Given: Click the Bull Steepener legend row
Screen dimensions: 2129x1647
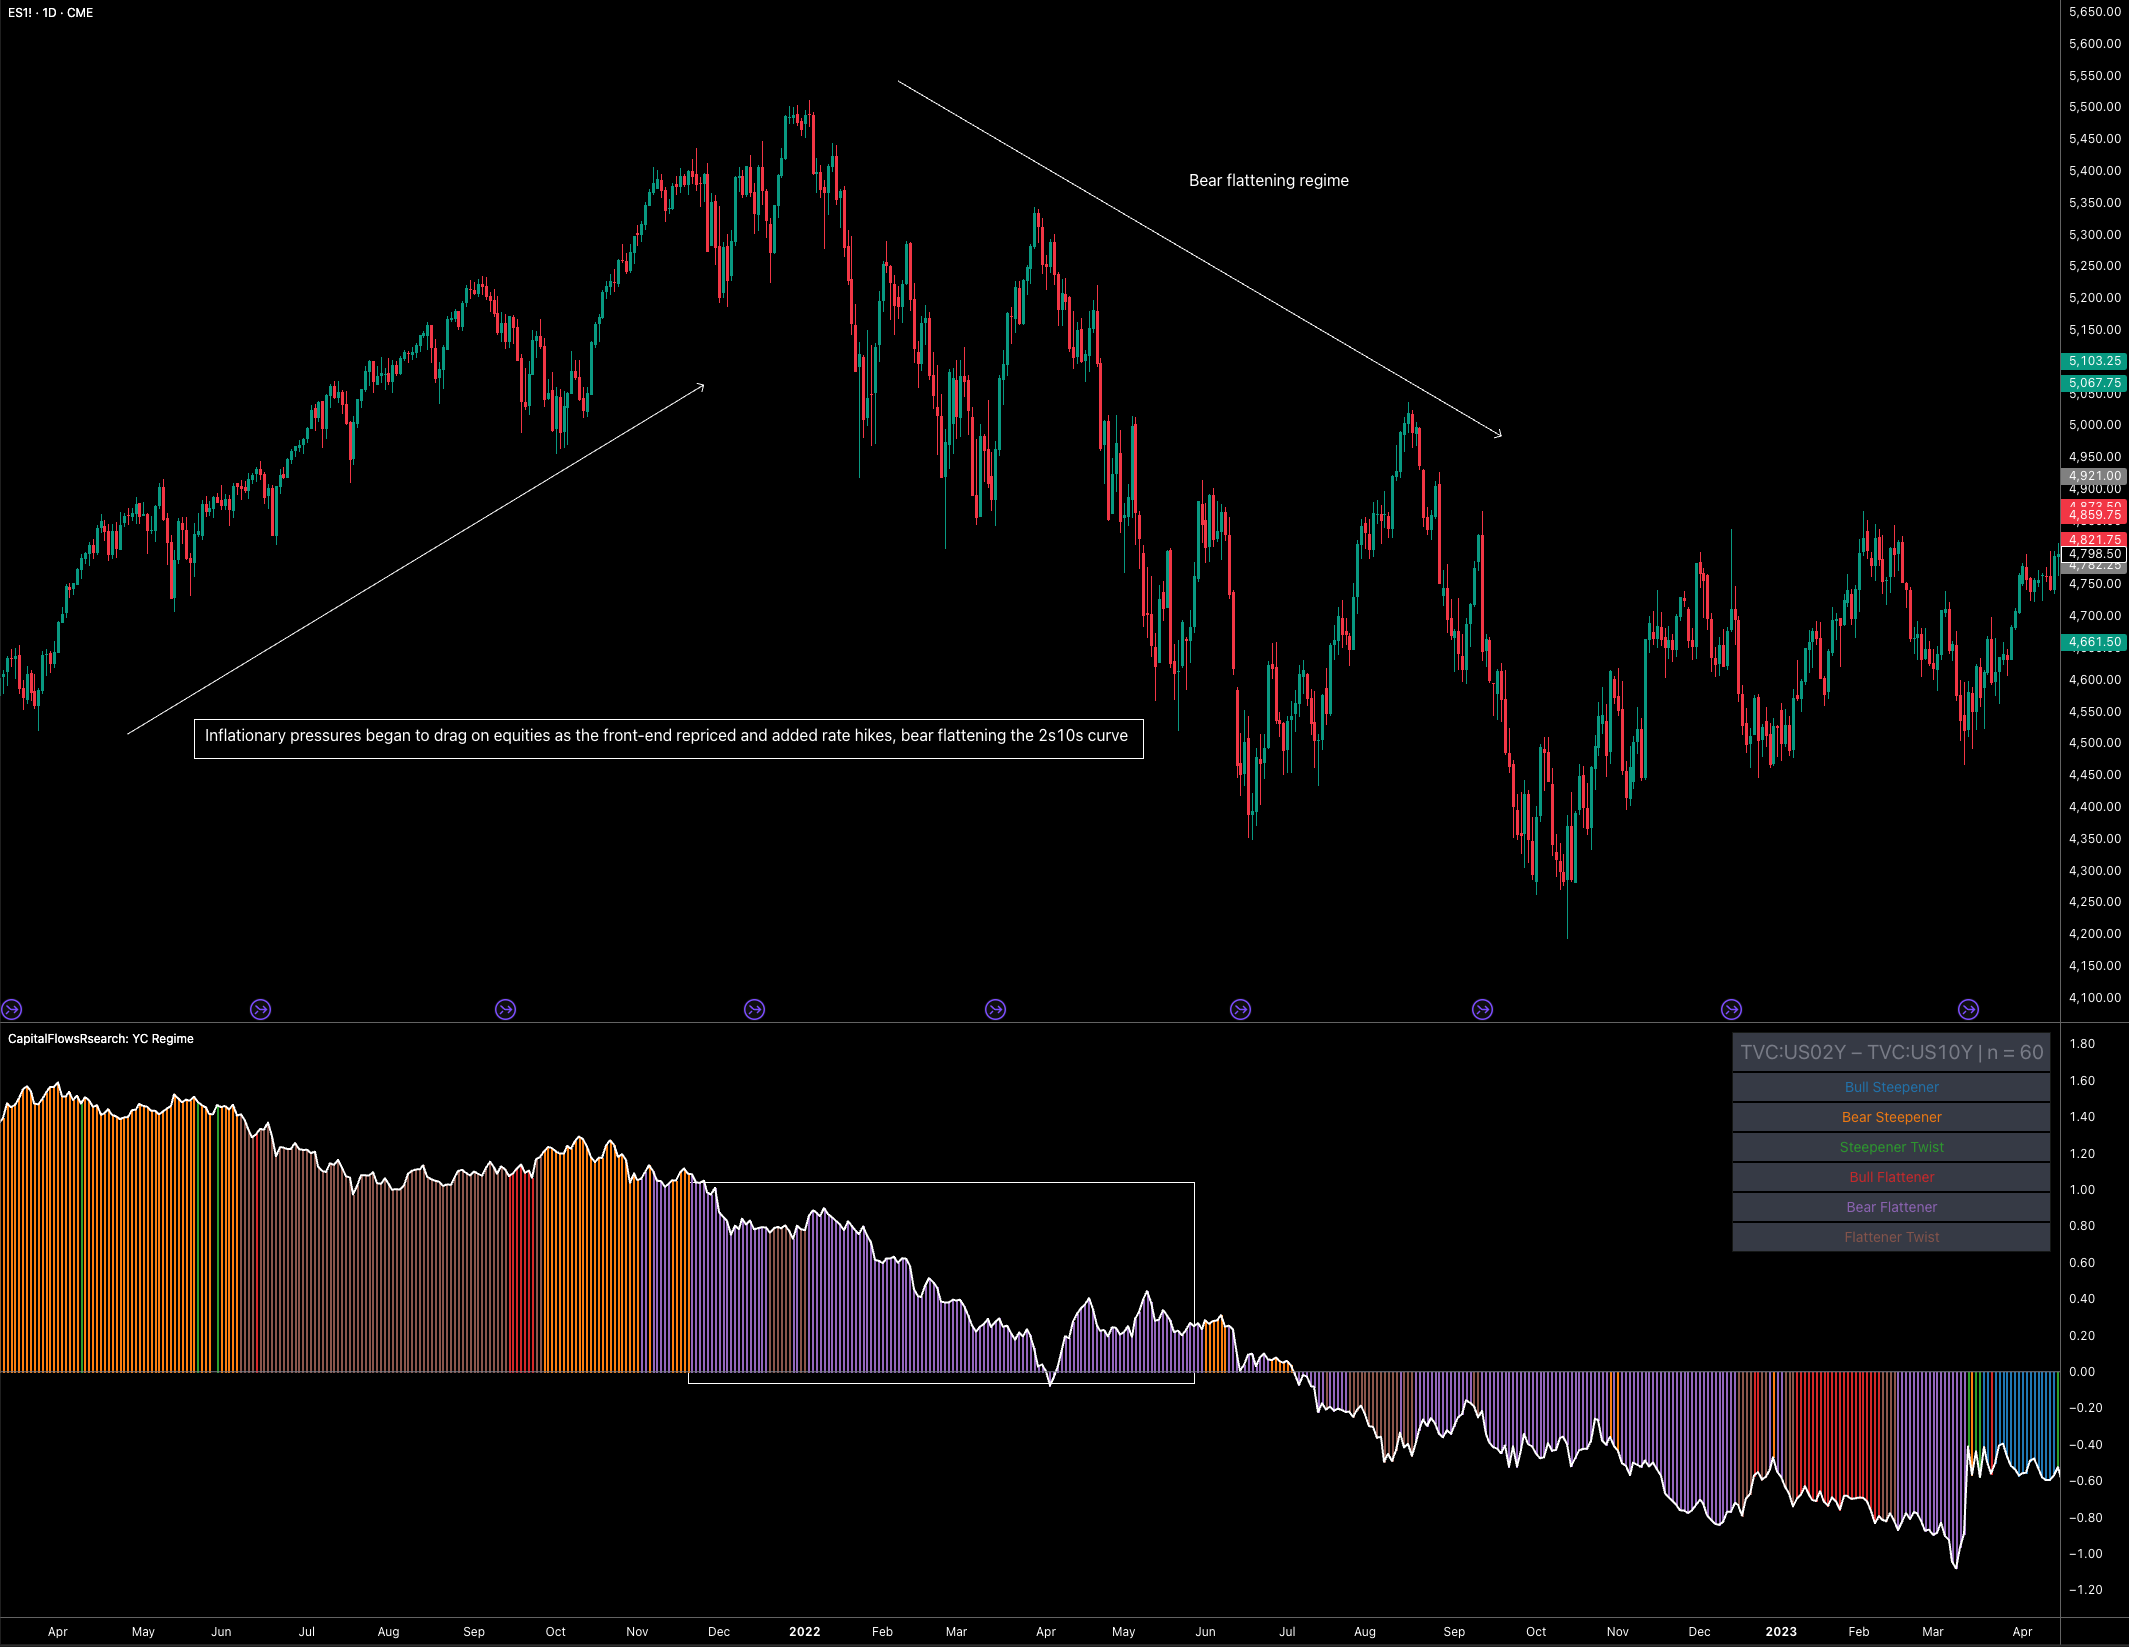Looking at the screenshot, I should coord(1890,1087).
